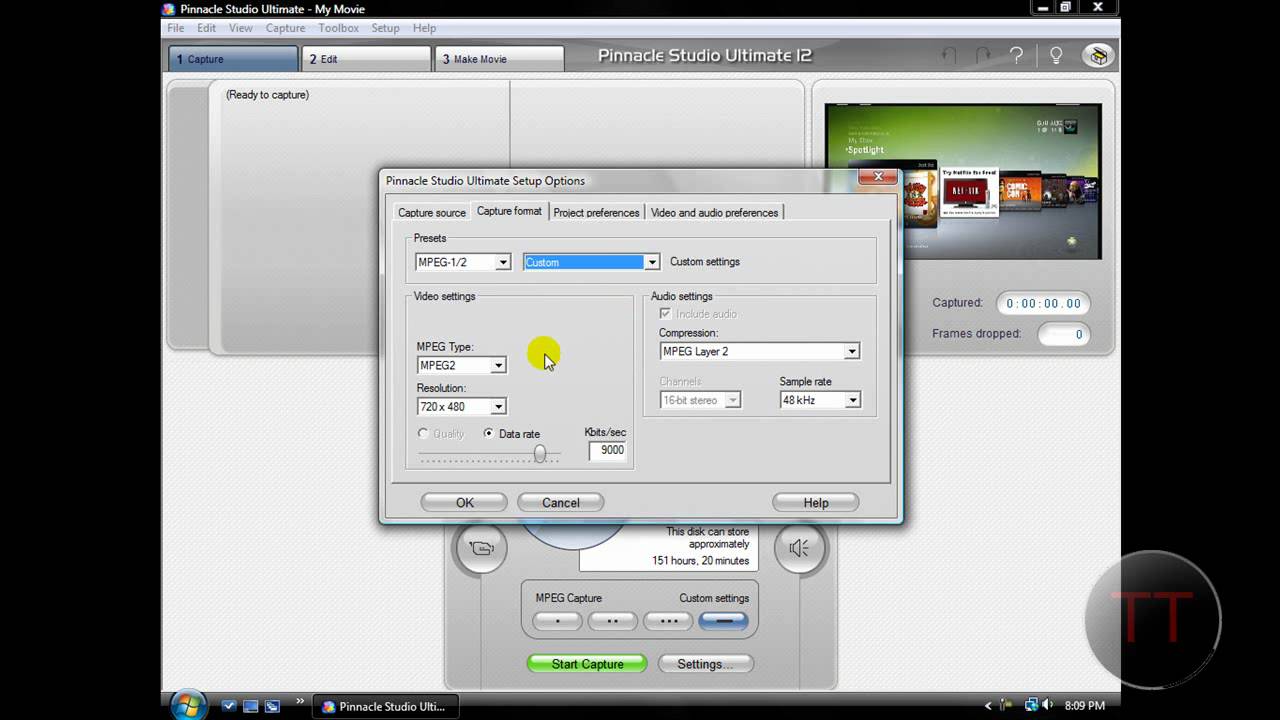1280x720 pixels.
Task: Select three-dot capture quality preset
Action: (668, 621)
